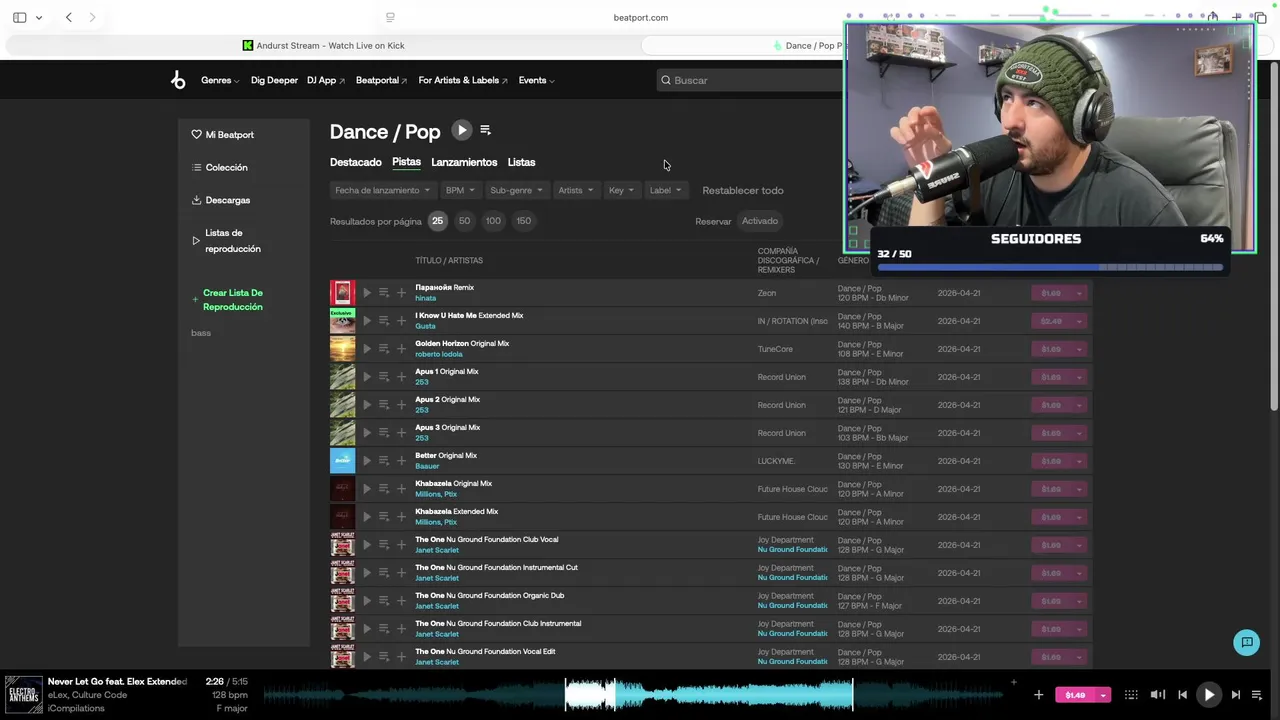
Task: Add Khabazela Original Mix to queue
Action: tap(383, 489)
